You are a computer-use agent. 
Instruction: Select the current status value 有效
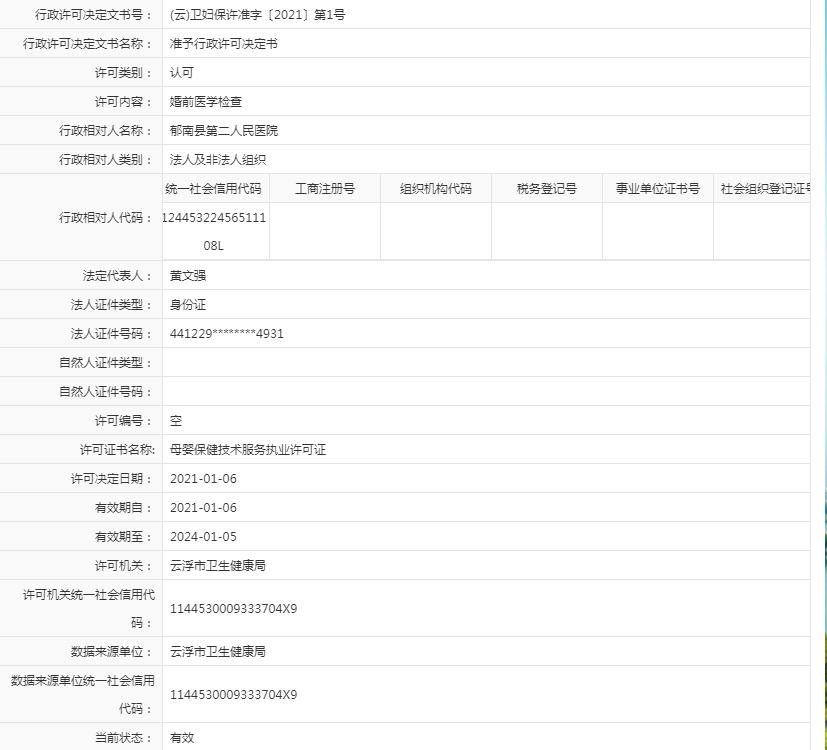click(181, 738)
